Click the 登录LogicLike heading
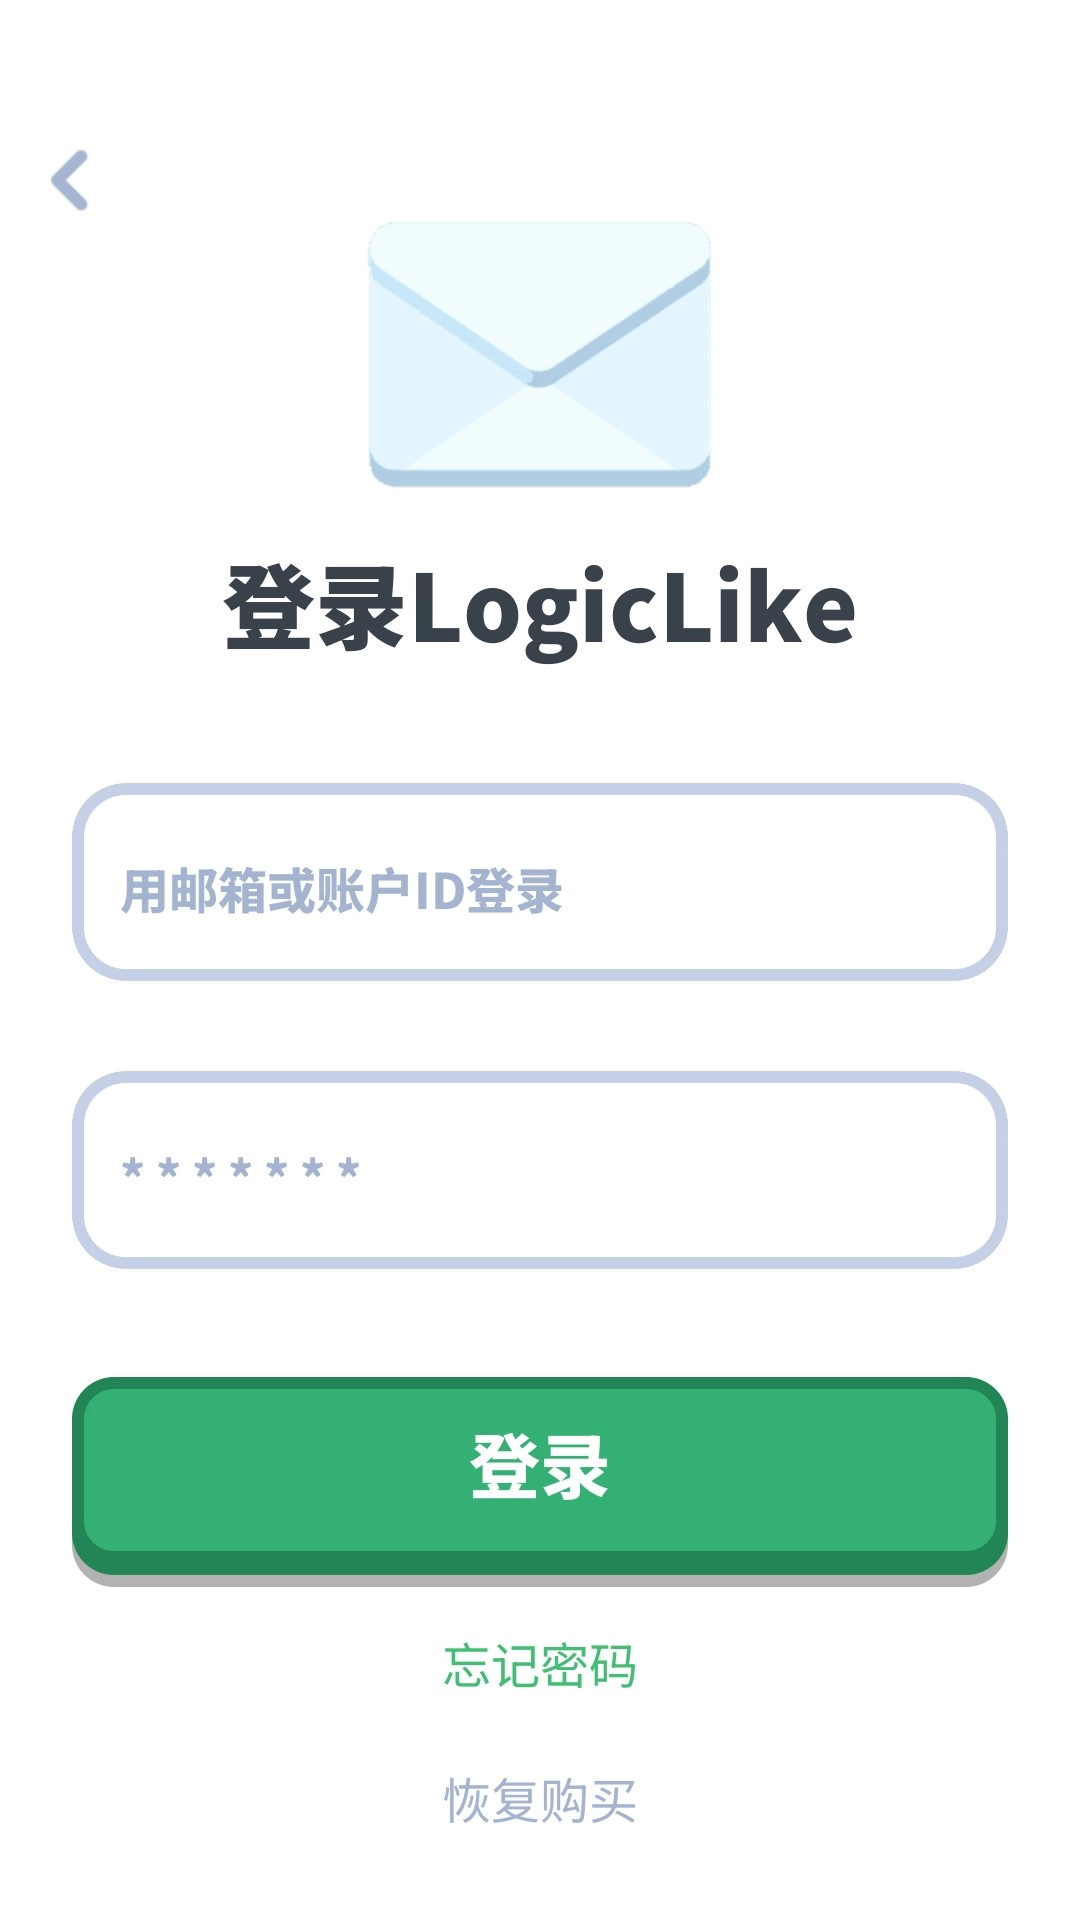 540,610
